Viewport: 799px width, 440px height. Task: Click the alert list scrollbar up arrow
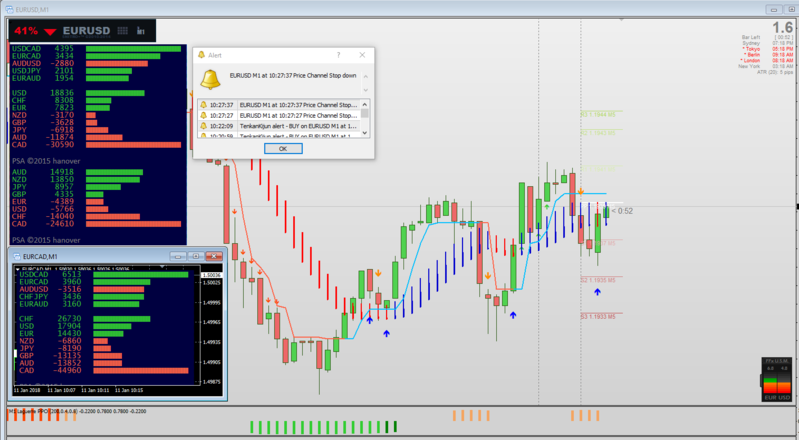tap(364, 104)
